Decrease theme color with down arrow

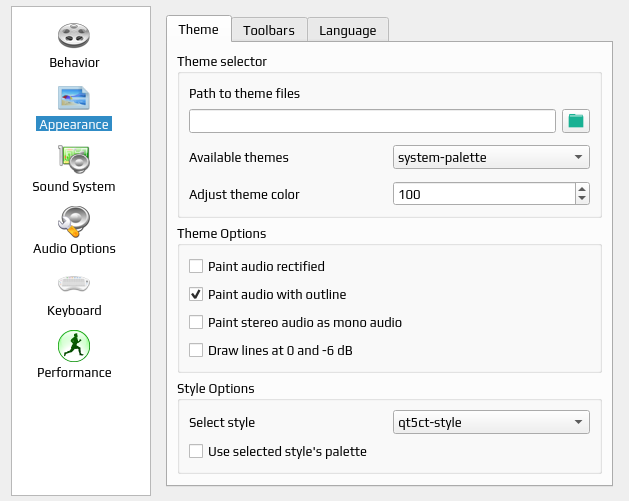tap(582, 199)
